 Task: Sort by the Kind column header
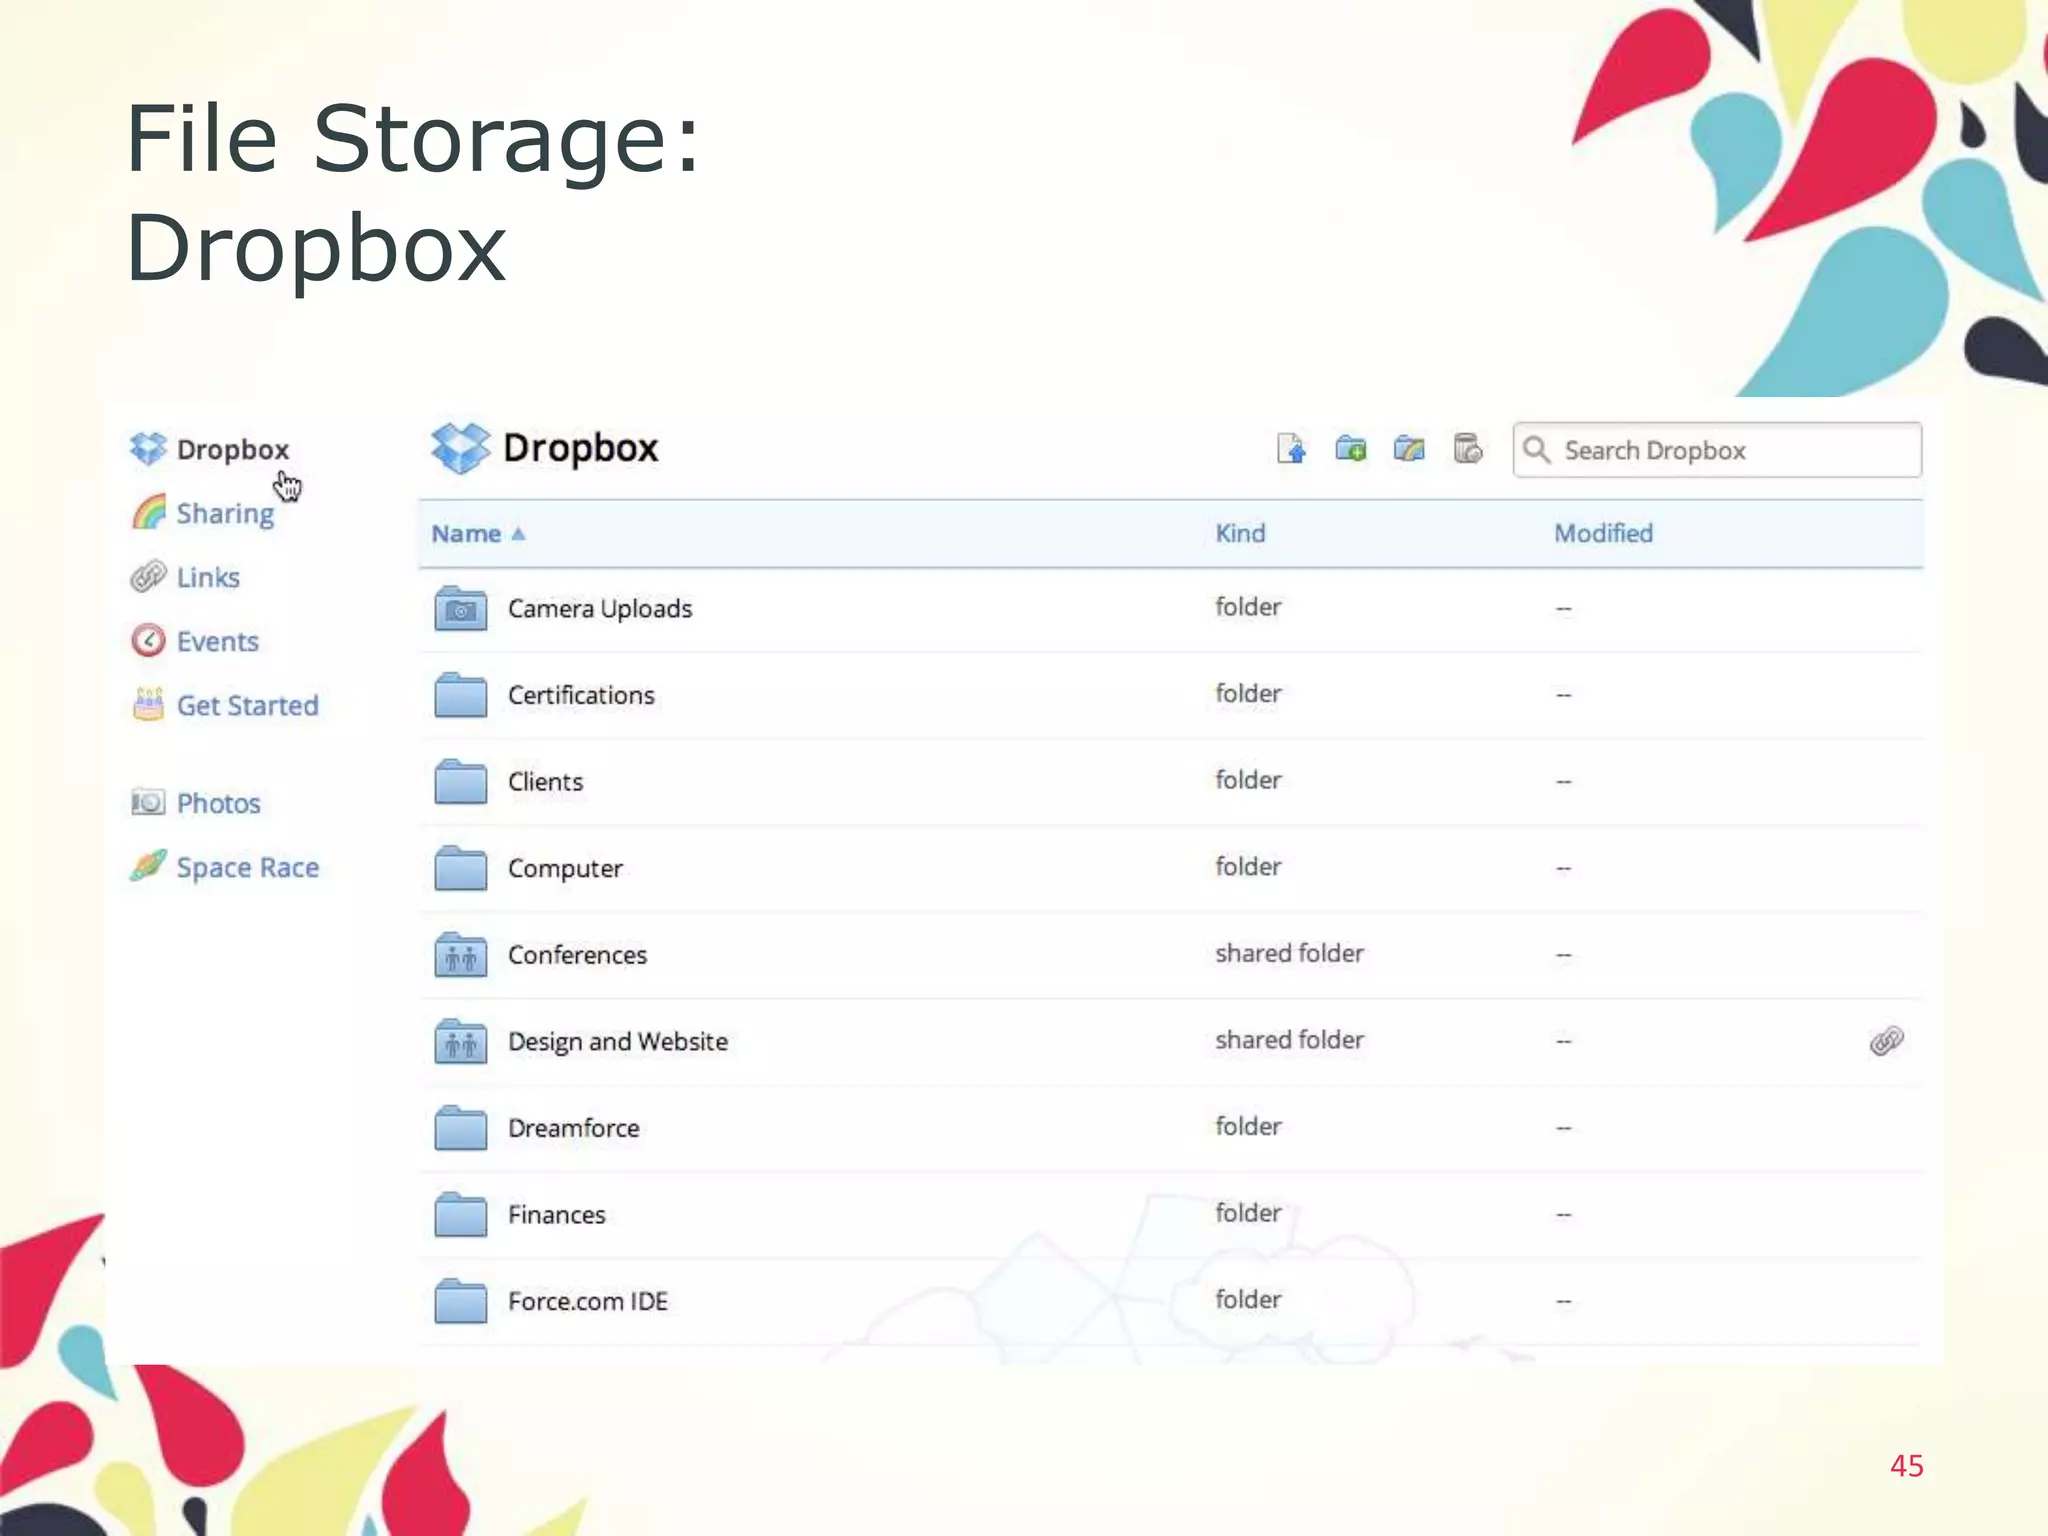pos(1240,533)
